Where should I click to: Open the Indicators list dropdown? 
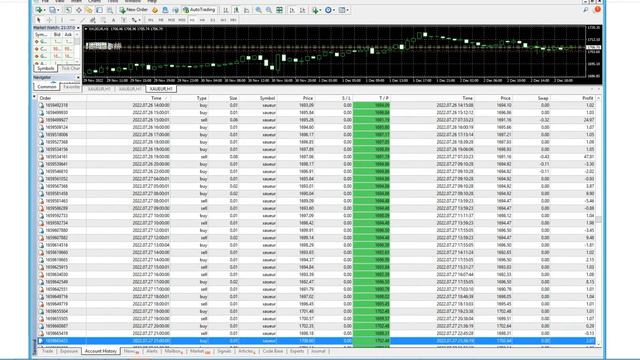[x=316, y=10]
